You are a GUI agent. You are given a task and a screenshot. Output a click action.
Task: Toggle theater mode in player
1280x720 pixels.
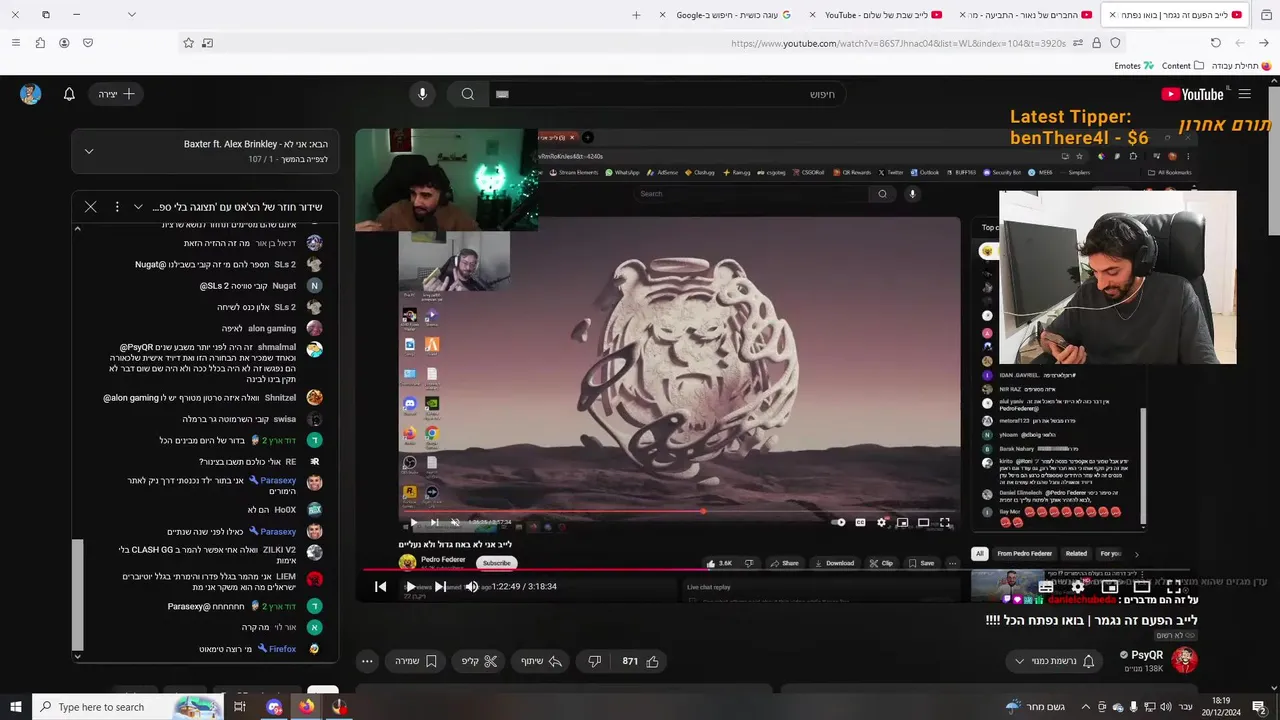1141,587
